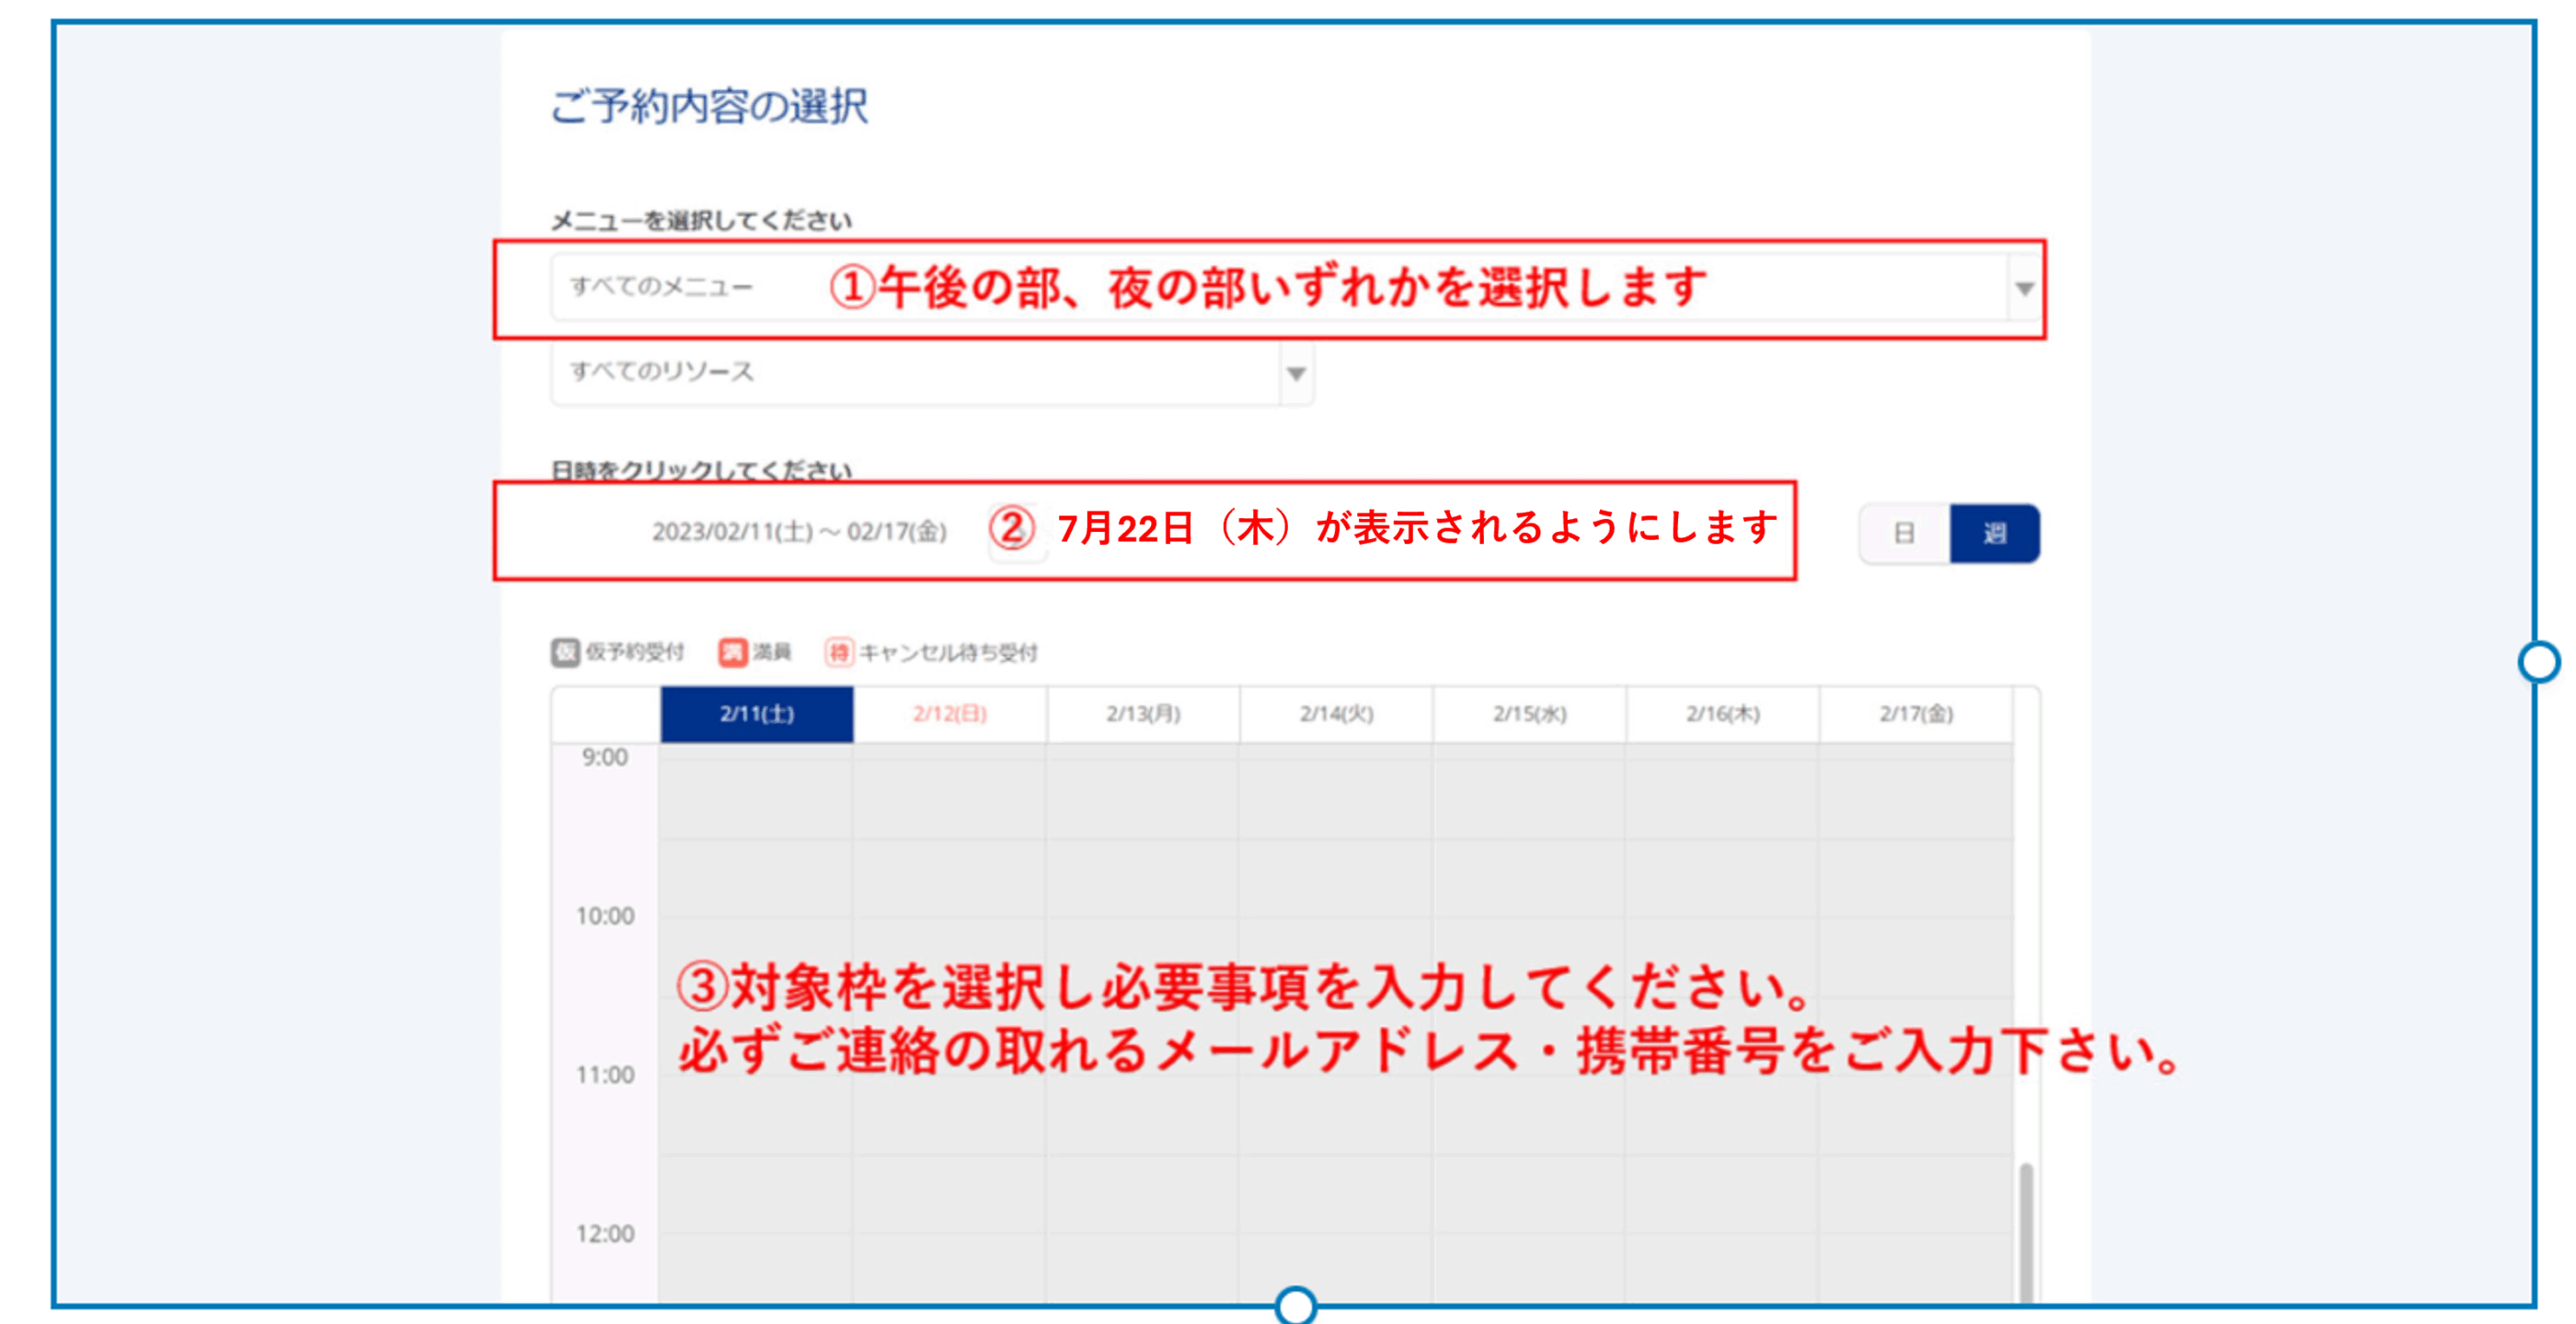Click the calendar's vertical scrollbar thumb
Viewport: 2576px width, 1324px height.
point(2026,1232)
